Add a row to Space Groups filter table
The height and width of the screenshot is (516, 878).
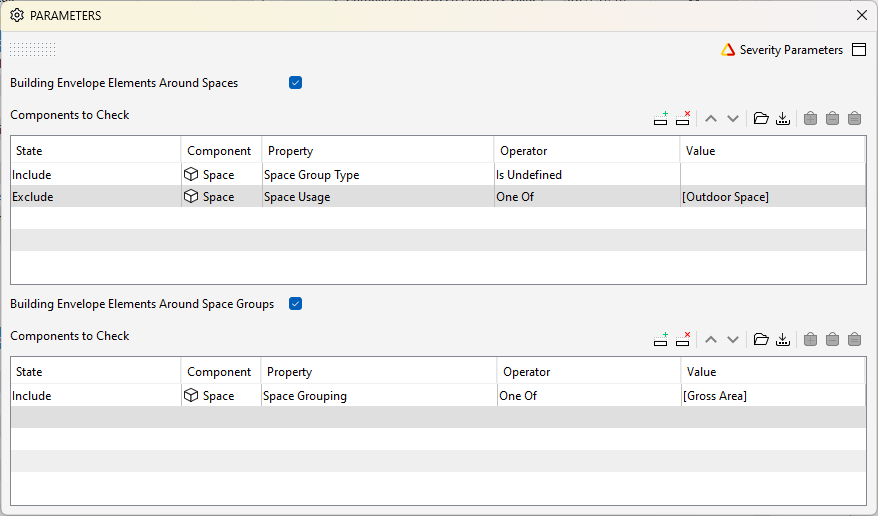[661, 340]
